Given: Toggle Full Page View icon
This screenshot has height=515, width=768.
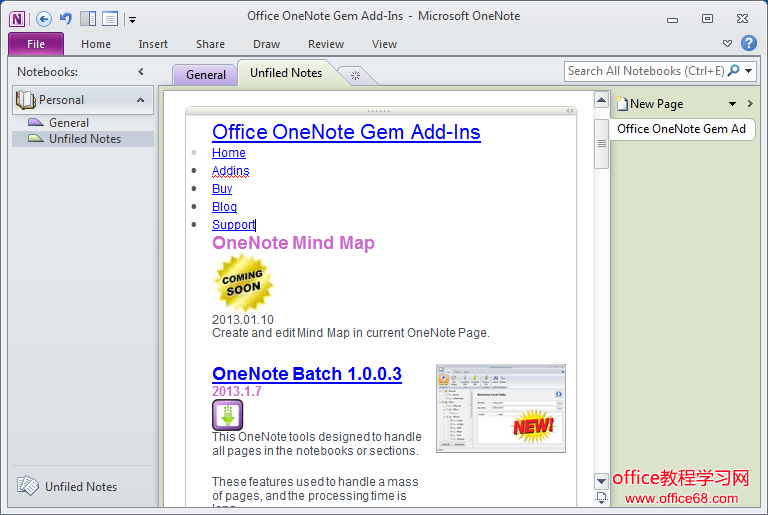Looking at the screenshot, I should tap(110, 19).
